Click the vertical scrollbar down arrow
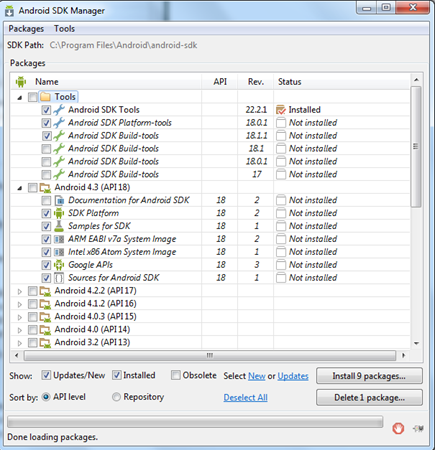The image size is (435, 450). click(x=416, y=343)
